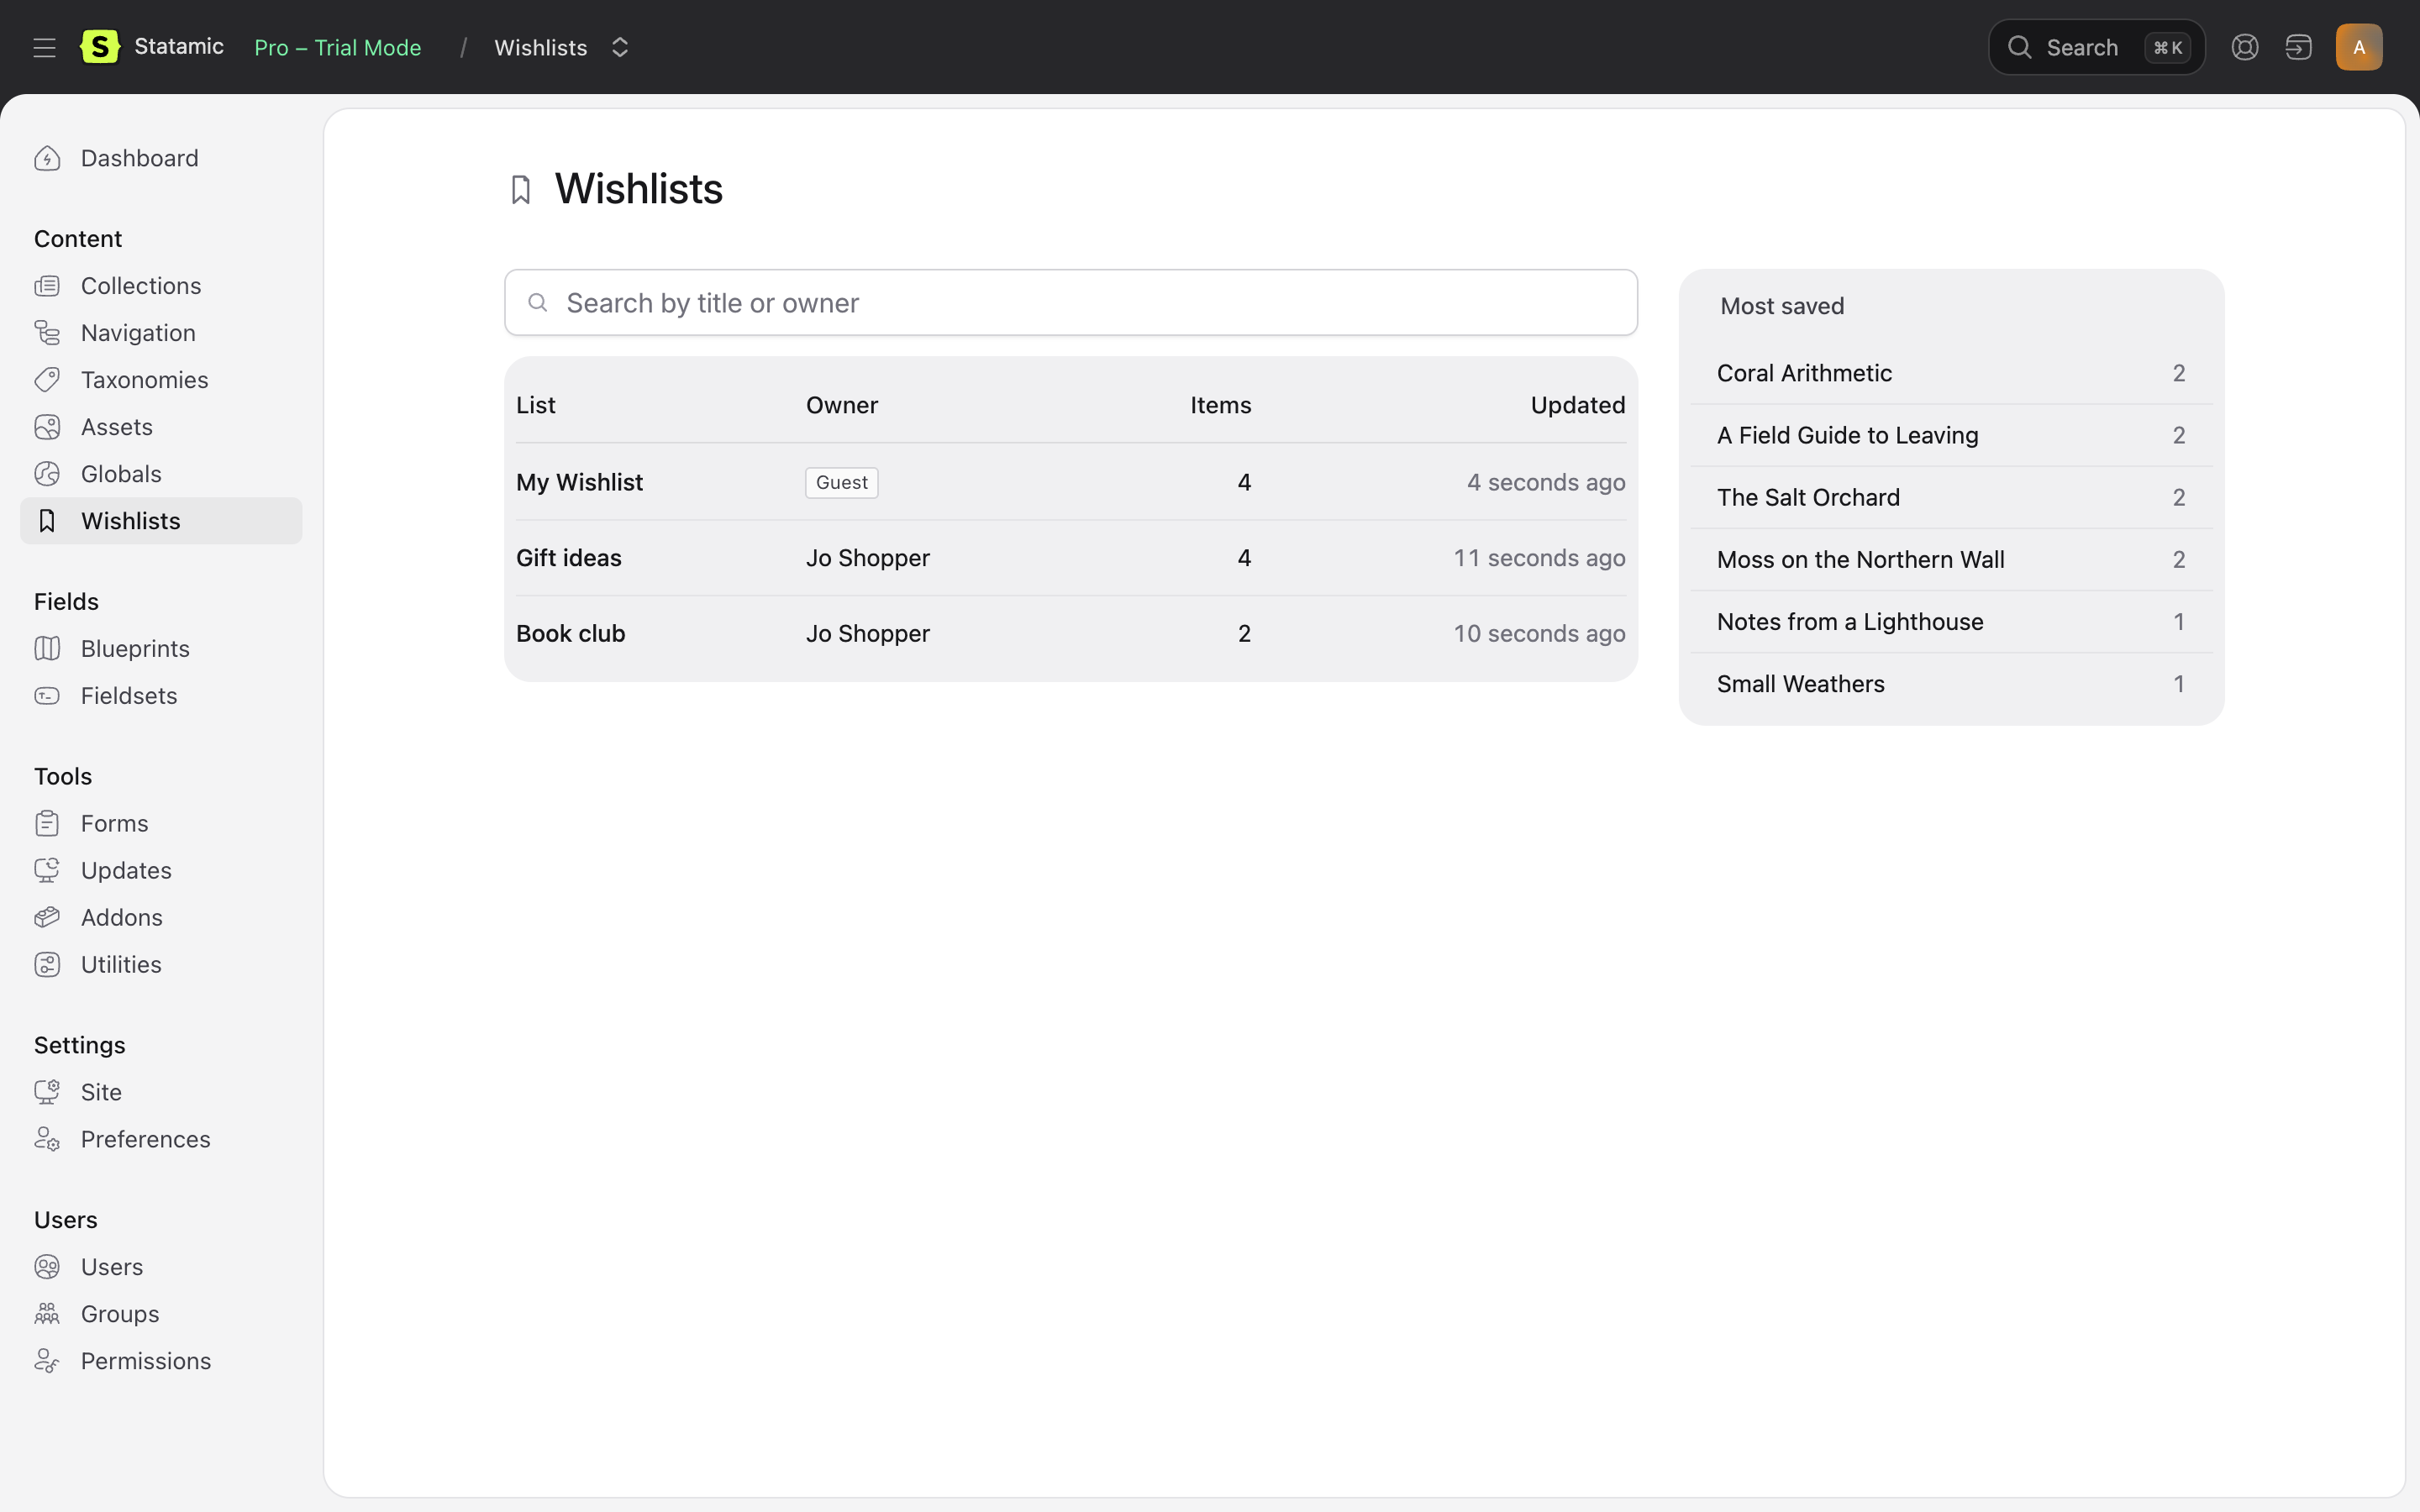Click the Addons sidebar icon
This screenshot has height=1512, width=2420.
(x=47, y=917)
